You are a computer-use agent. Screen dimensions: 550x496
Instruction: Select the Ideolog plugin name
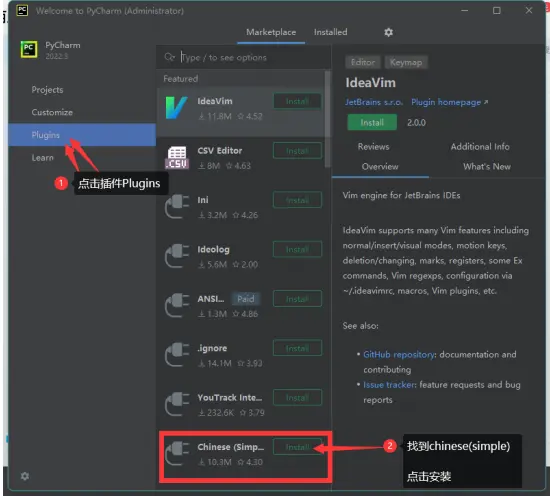[213, 249]
